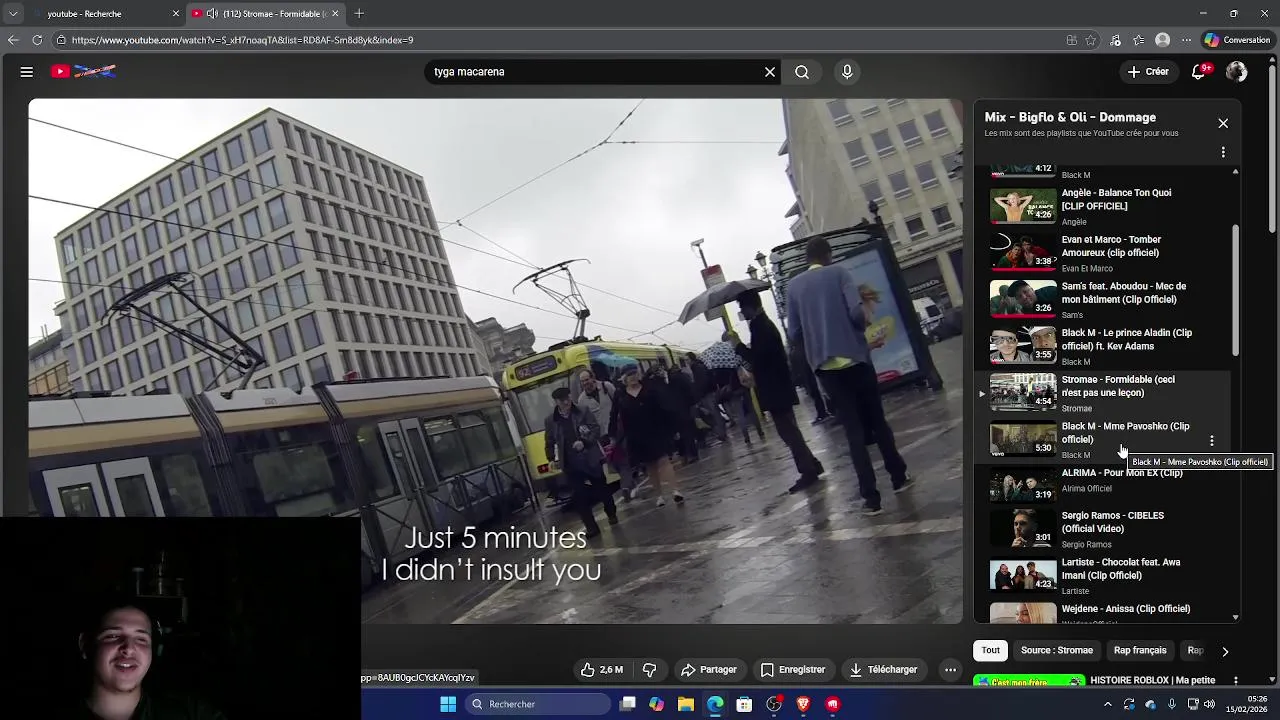This screenshot has height=720, width=1280.
Task: Dislike the video
Action: pos(649,670)
